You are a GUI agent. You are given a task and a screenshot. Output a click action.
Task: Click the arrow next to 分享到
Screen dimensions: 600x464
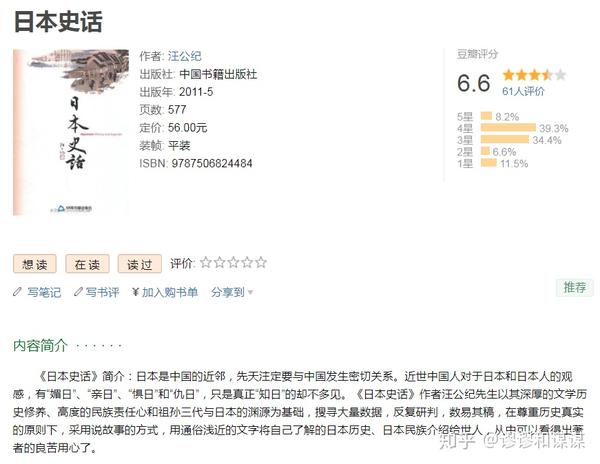pos(250,293)
